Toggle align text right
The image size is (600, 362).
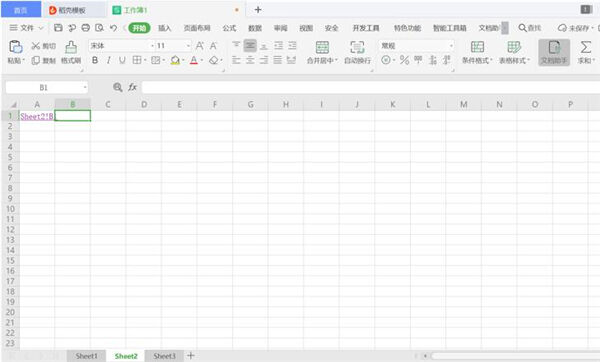coord(264,60)
